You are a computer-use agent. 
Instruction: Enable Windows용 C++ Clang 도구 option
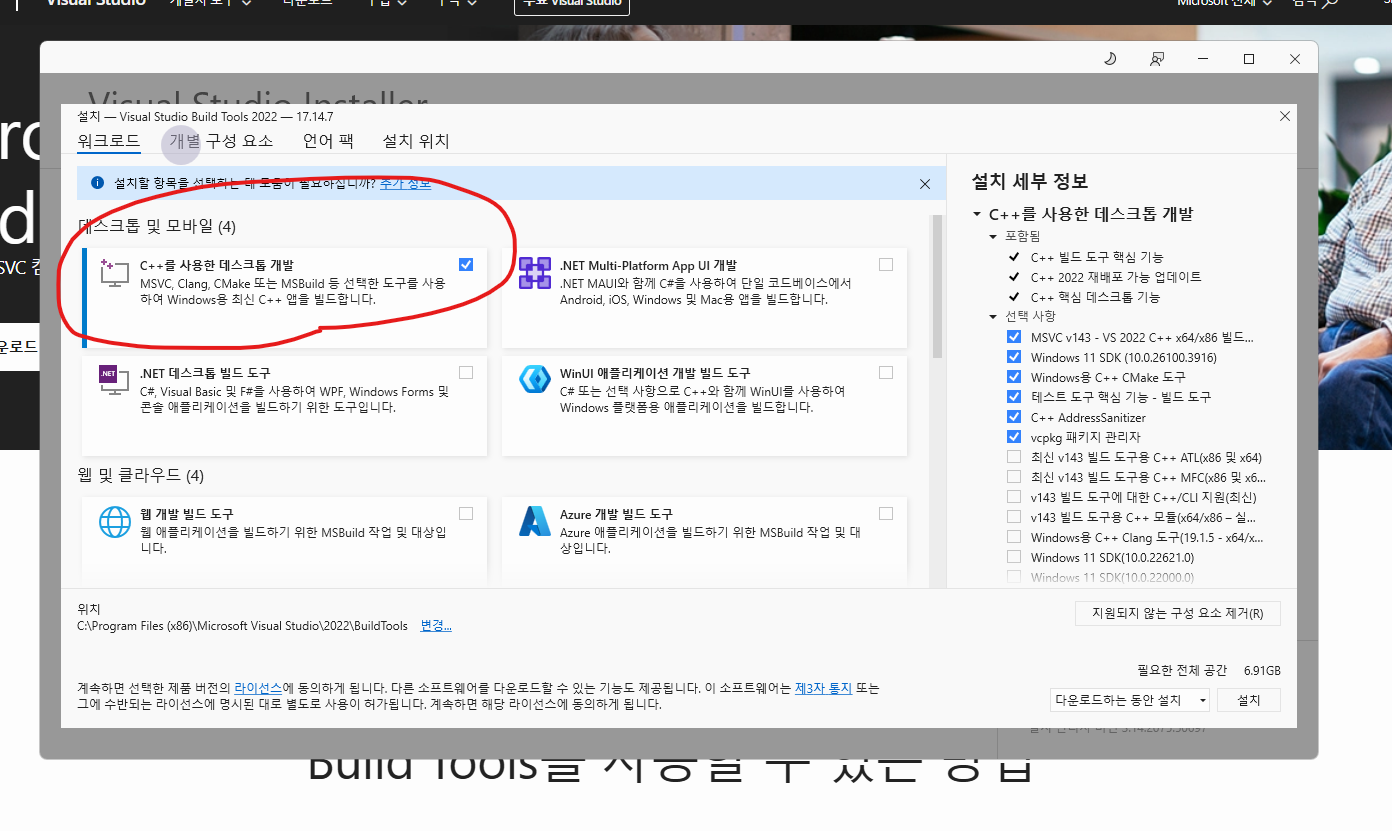click(x=1014, y=537)
